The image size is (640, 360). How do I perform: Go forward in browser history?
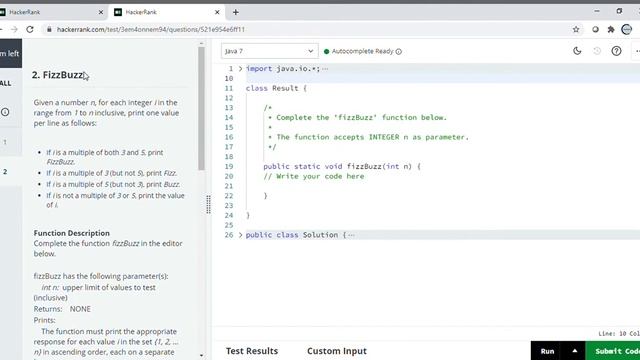click(14, 29)
